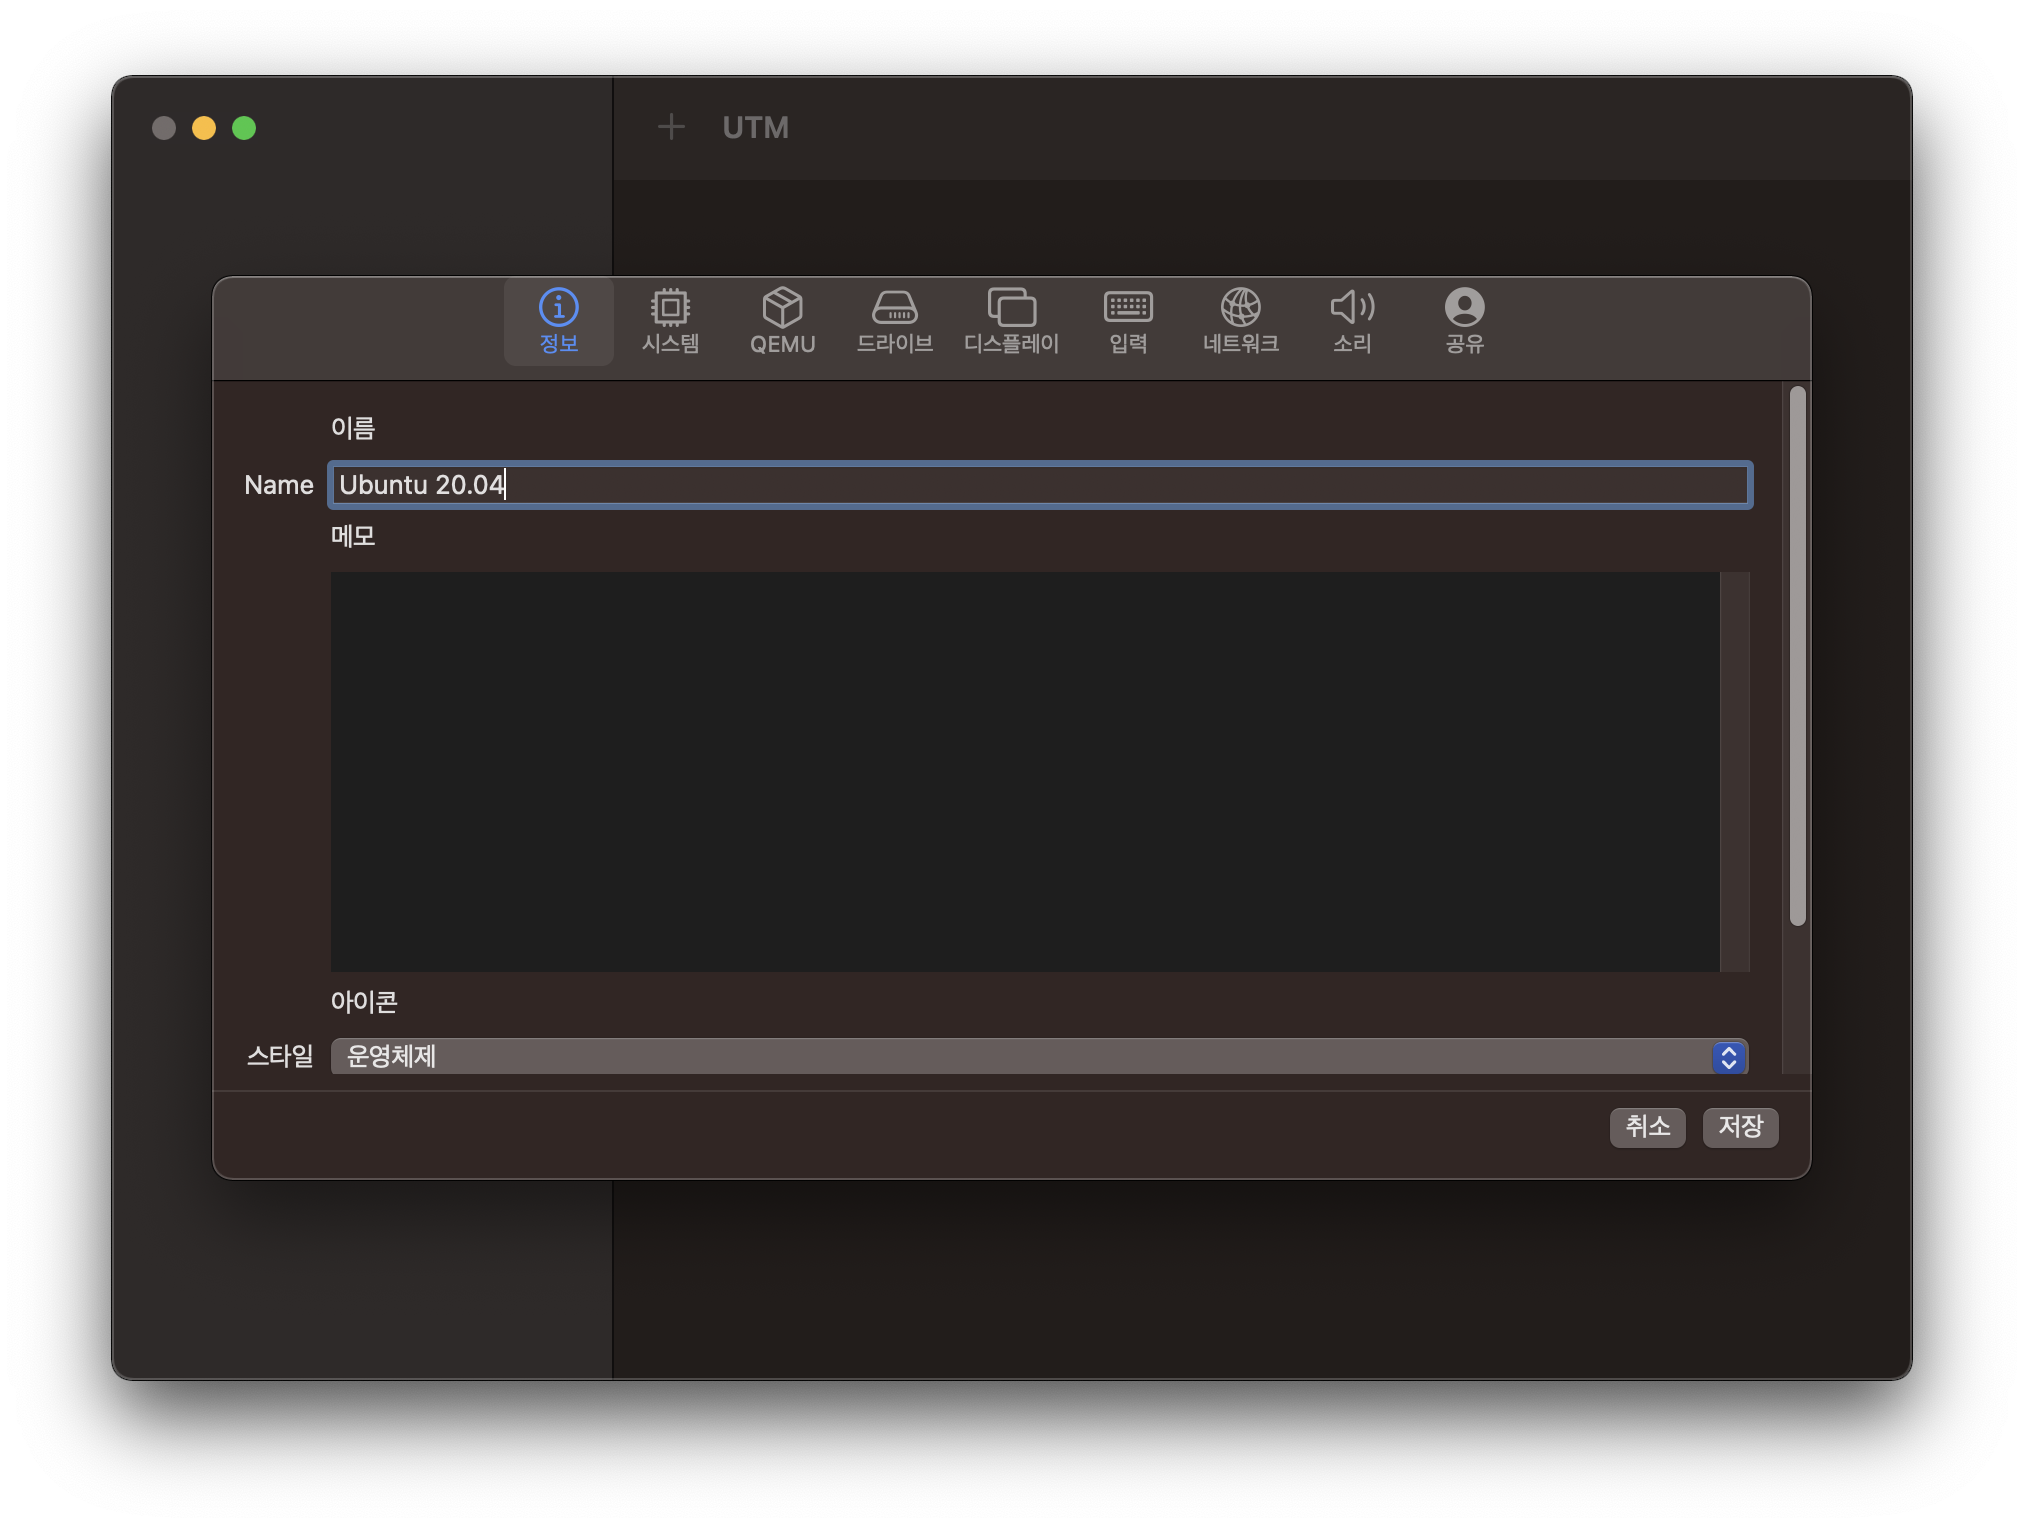Click the notes area inner scrollbar track

tap(1735, 771)
